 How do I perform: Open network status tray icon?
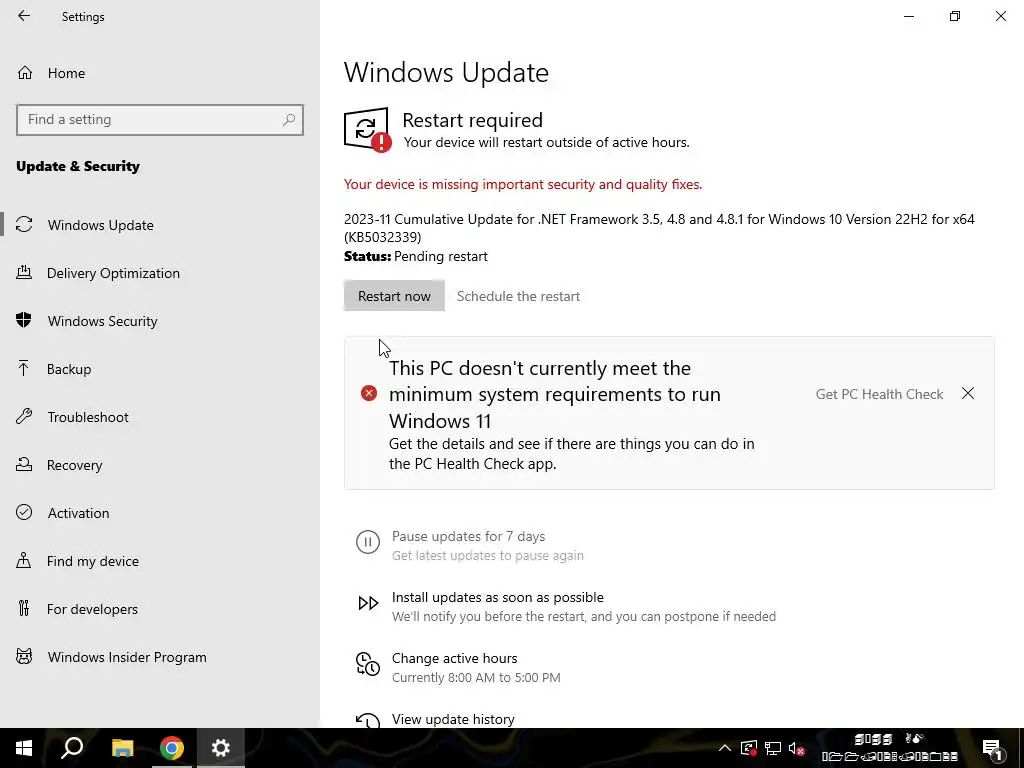773,748
